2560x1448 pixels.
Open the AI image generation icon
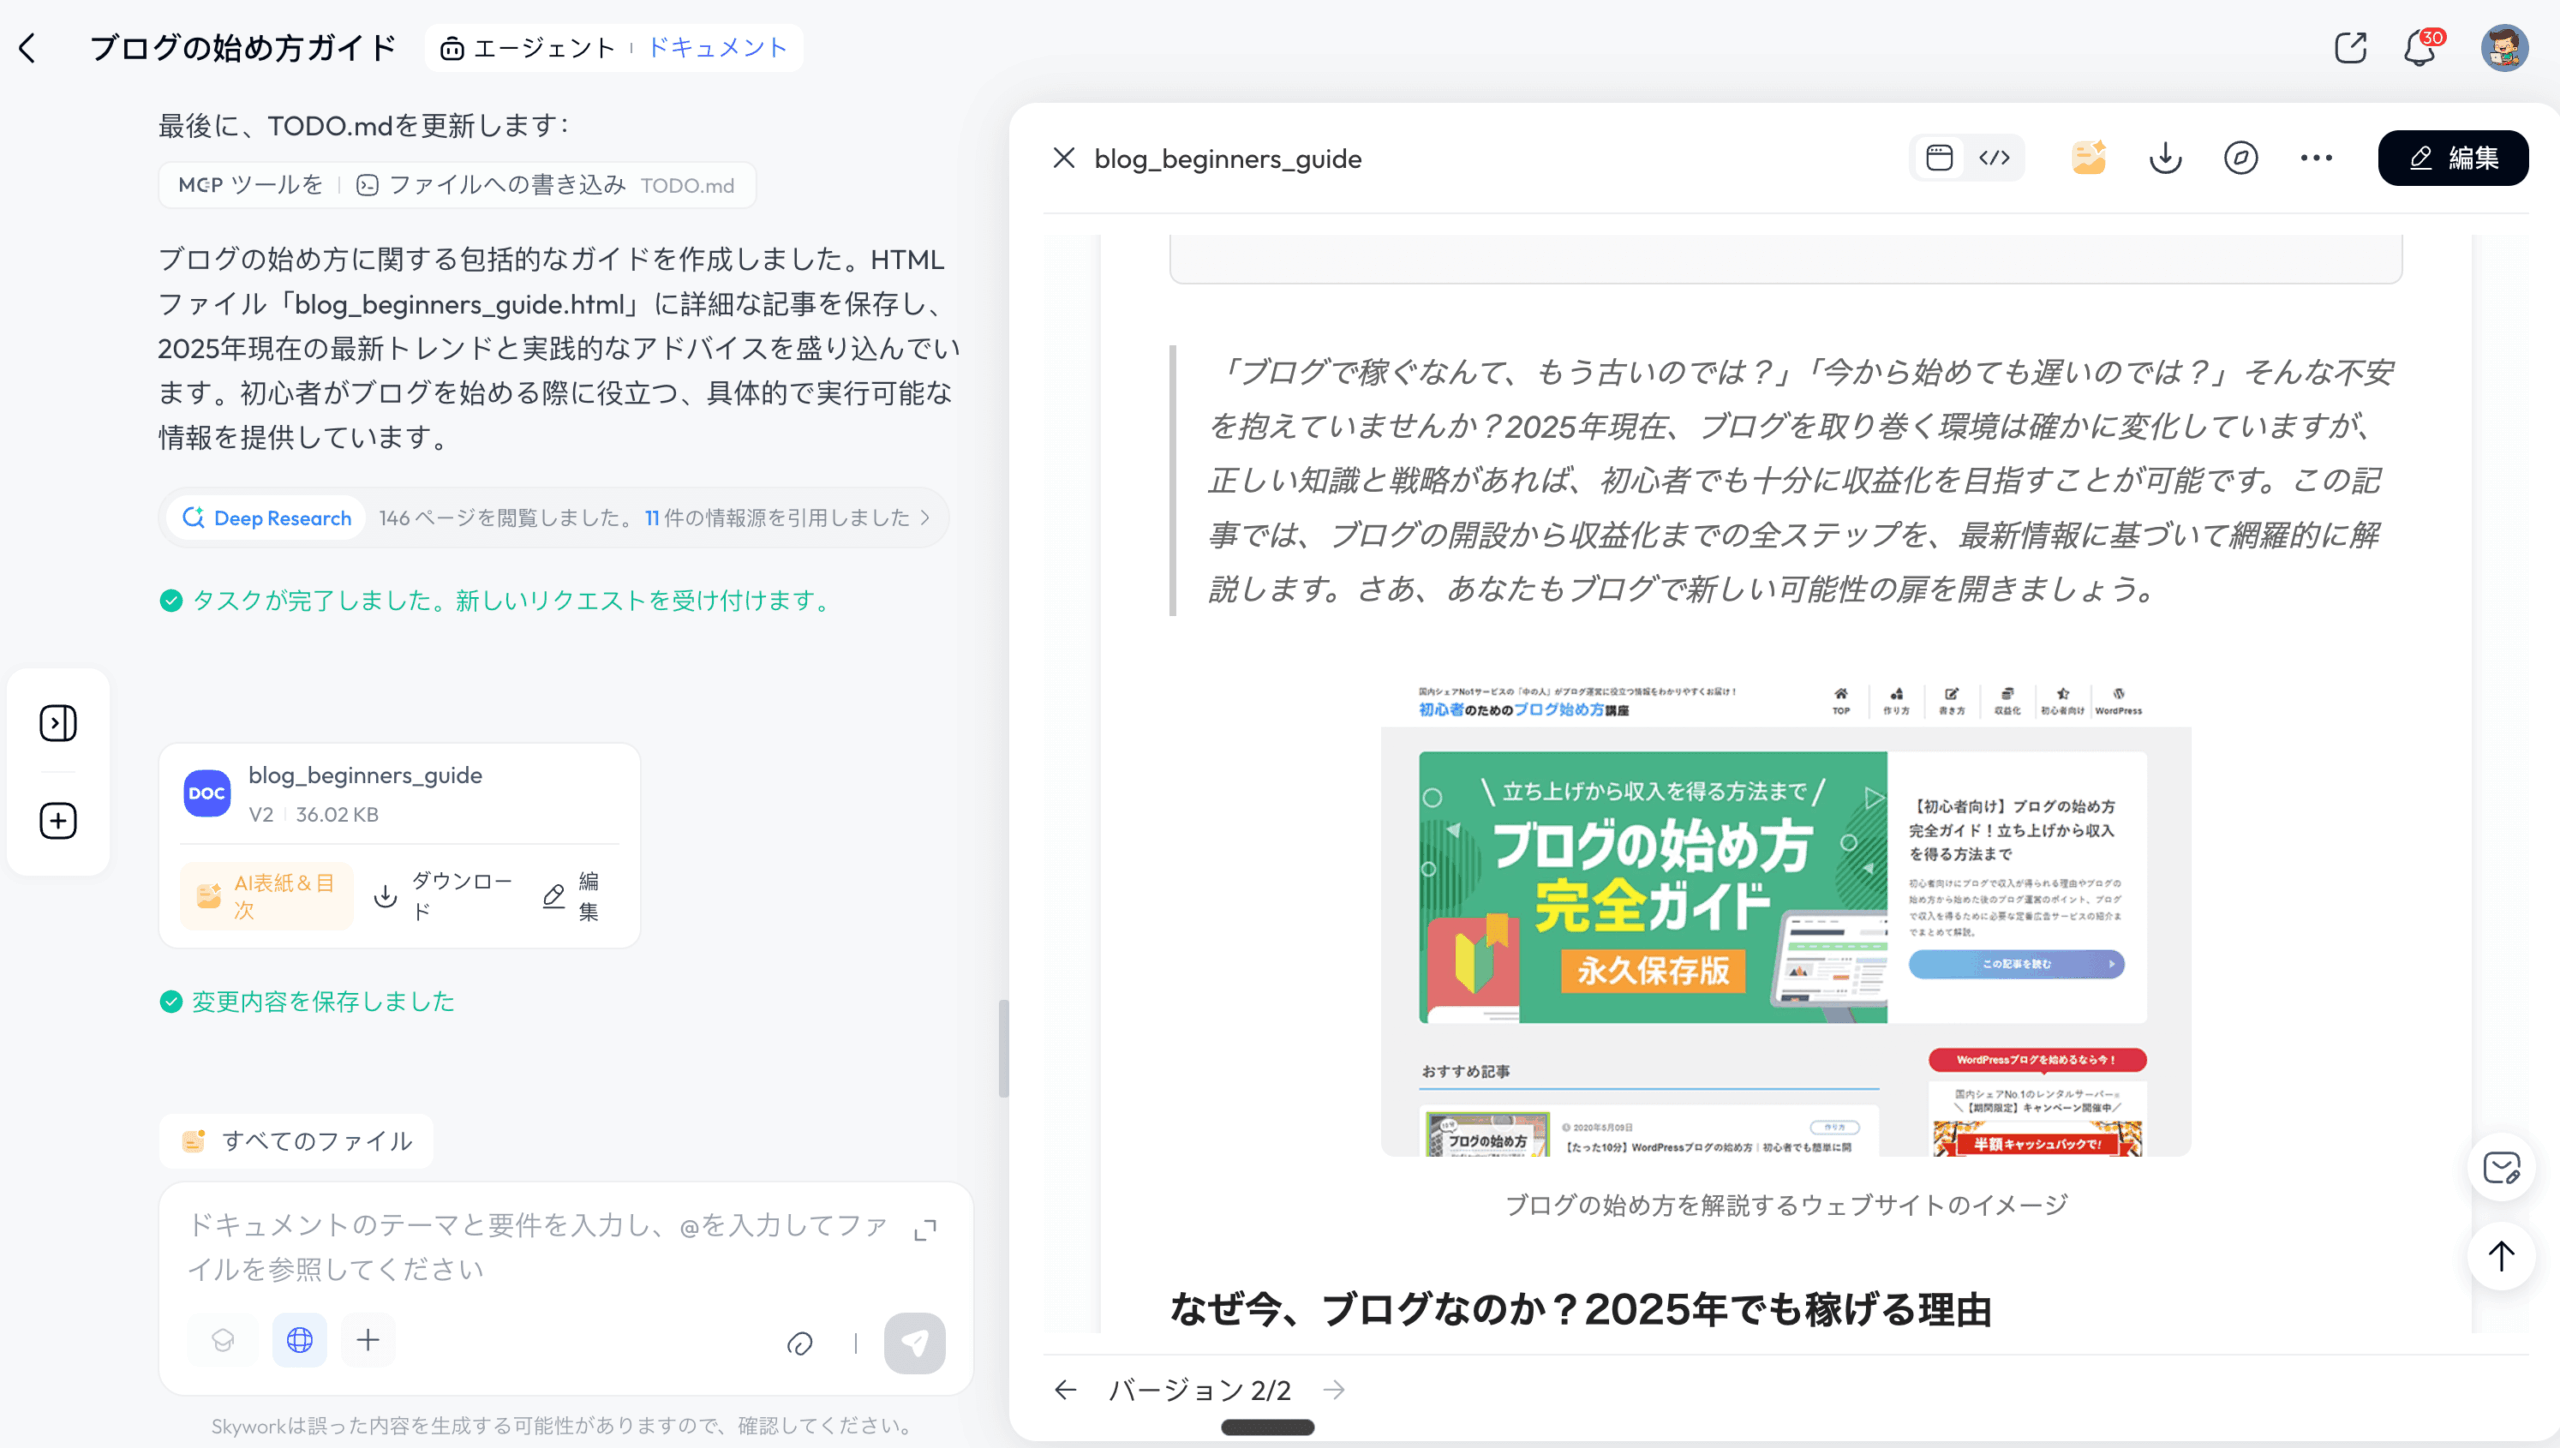2090,157
